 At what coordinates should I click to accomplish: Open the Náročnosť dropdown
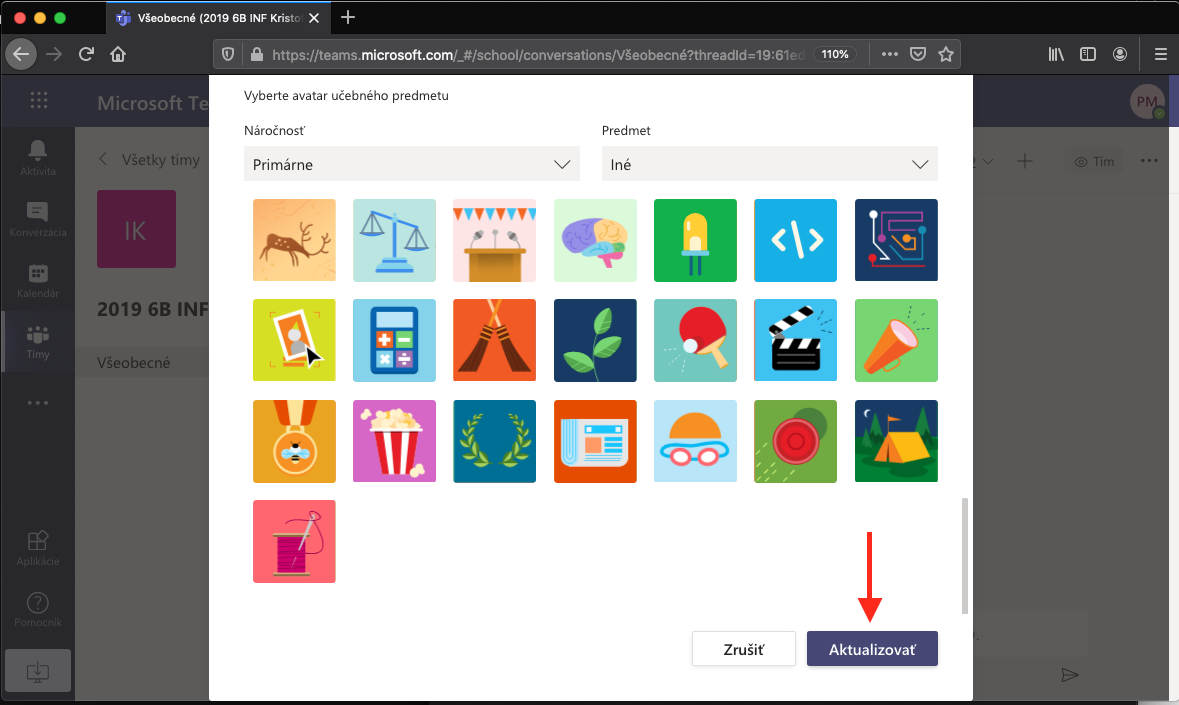411,164
